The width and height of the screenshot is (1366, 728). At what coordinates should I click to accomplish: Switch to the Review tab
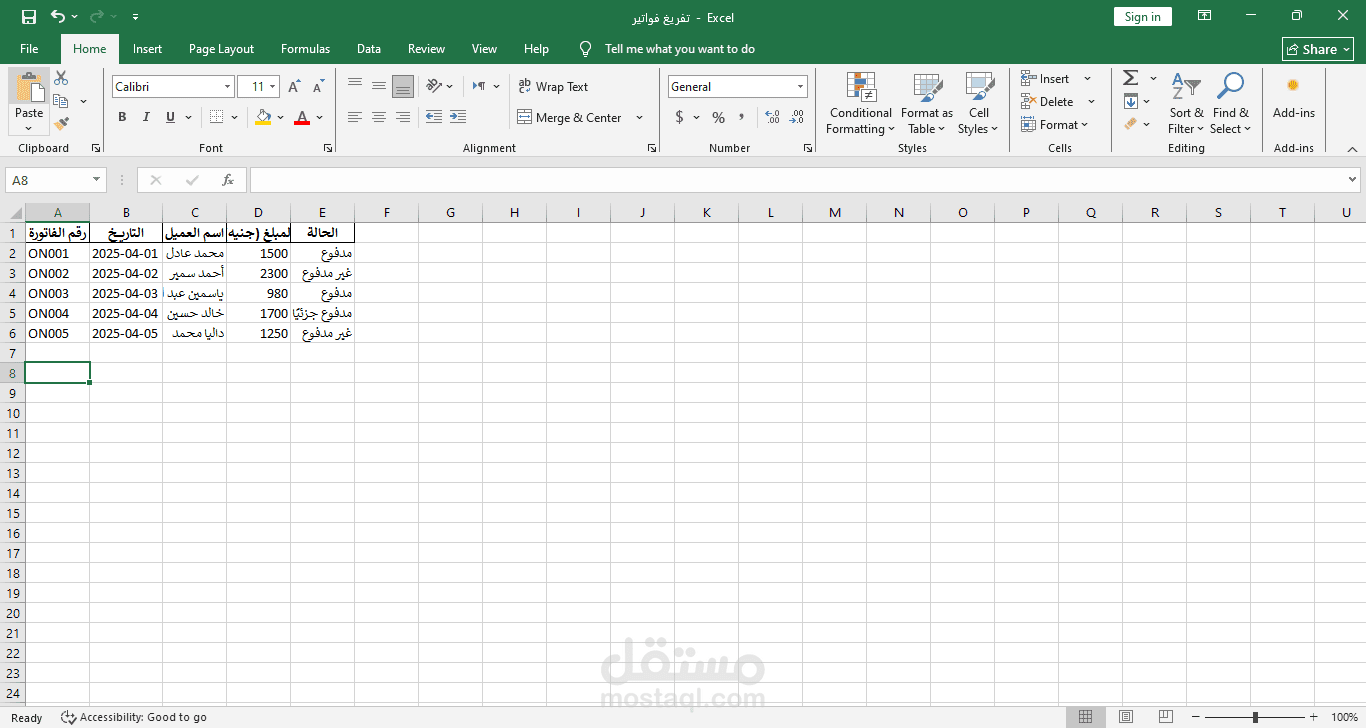pos(426,49)
